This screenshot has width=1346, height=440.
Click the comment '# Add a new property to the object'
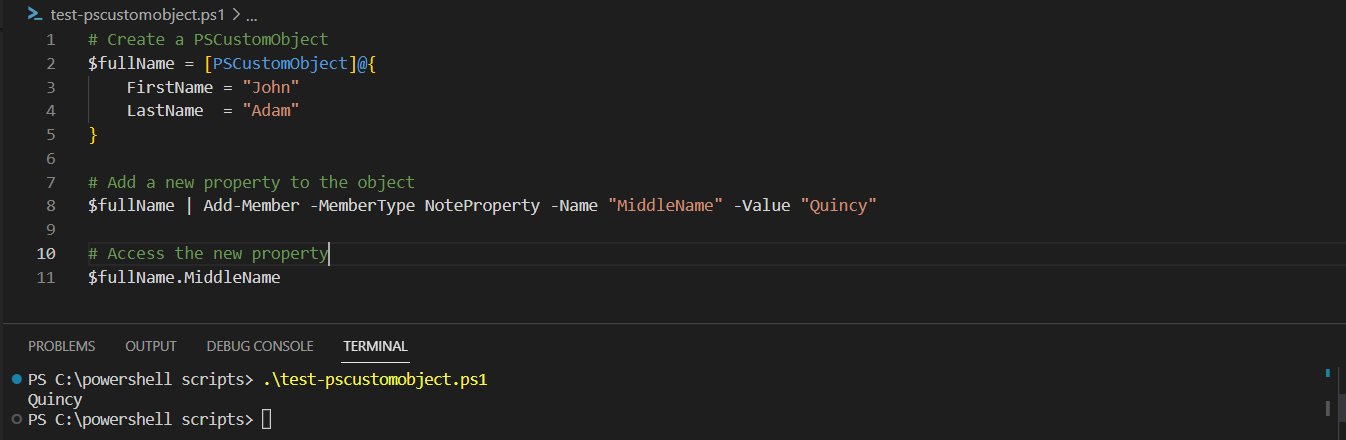point(251,182)
